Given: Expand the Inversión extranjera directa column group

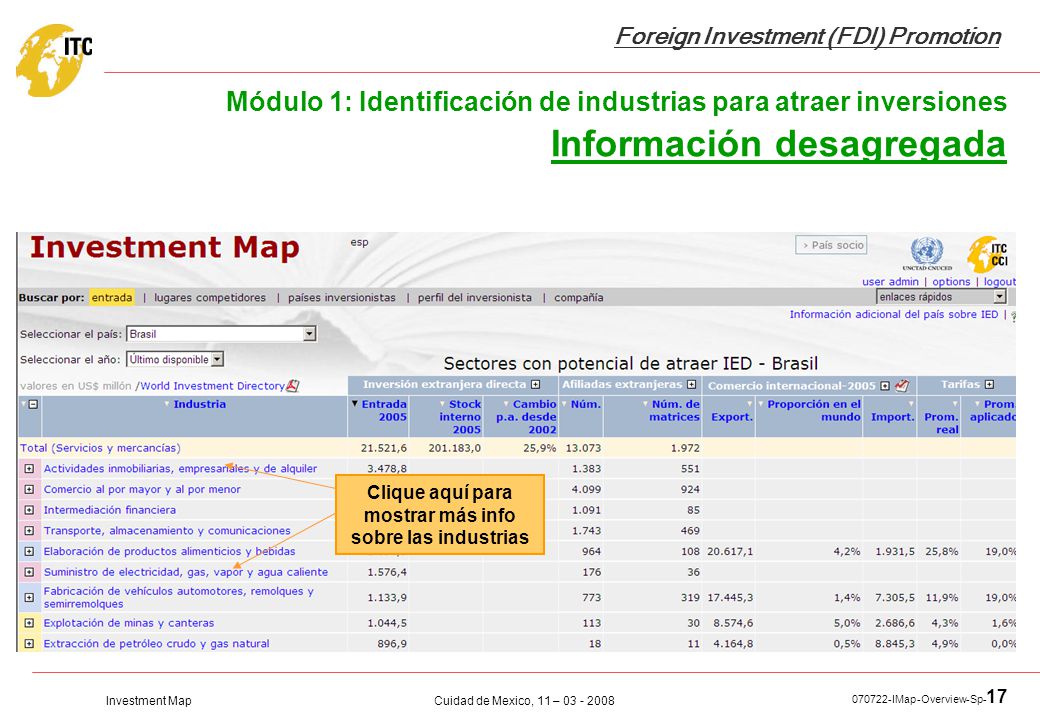Looking at the screenshot, I should pyautogui.click(x=535, y=385).
